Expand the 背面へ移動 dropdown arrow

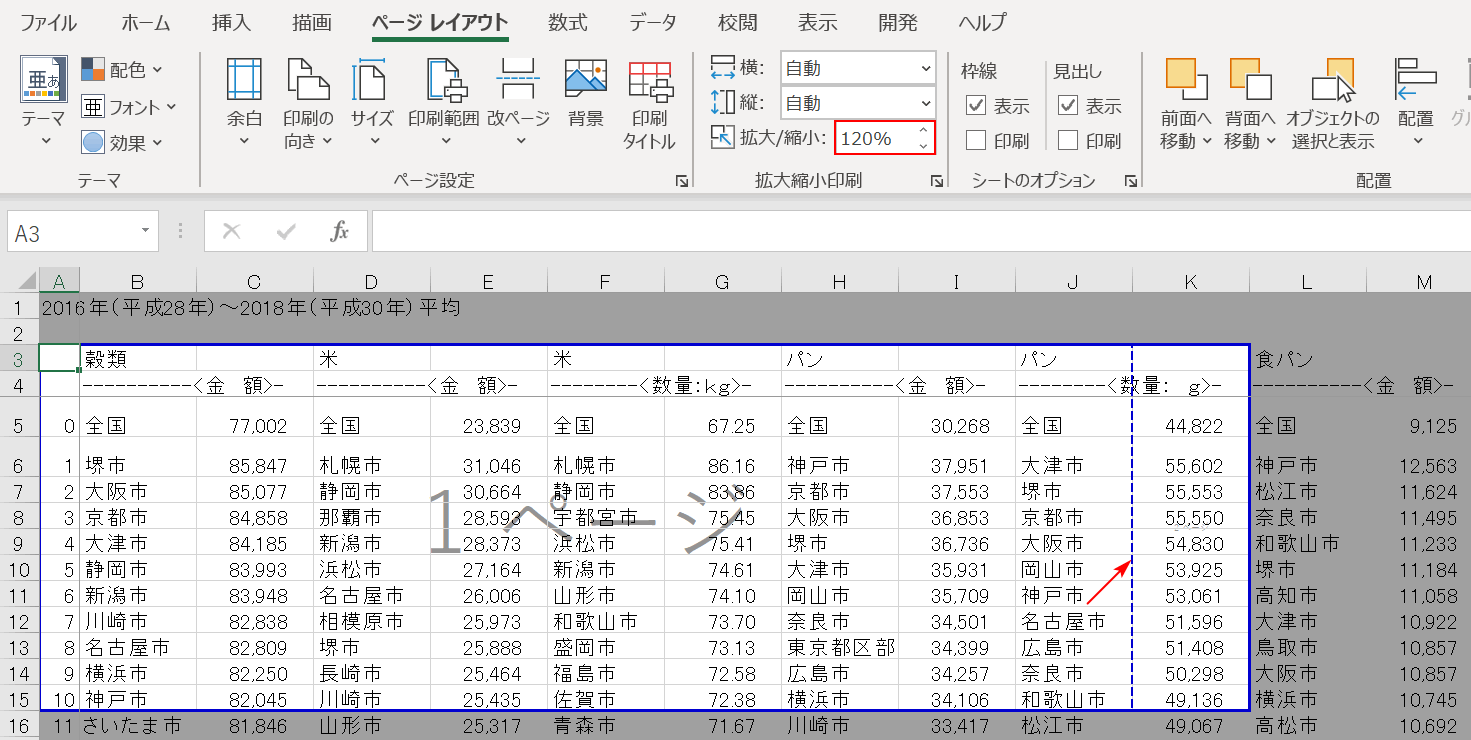[x=1271, y=141]
